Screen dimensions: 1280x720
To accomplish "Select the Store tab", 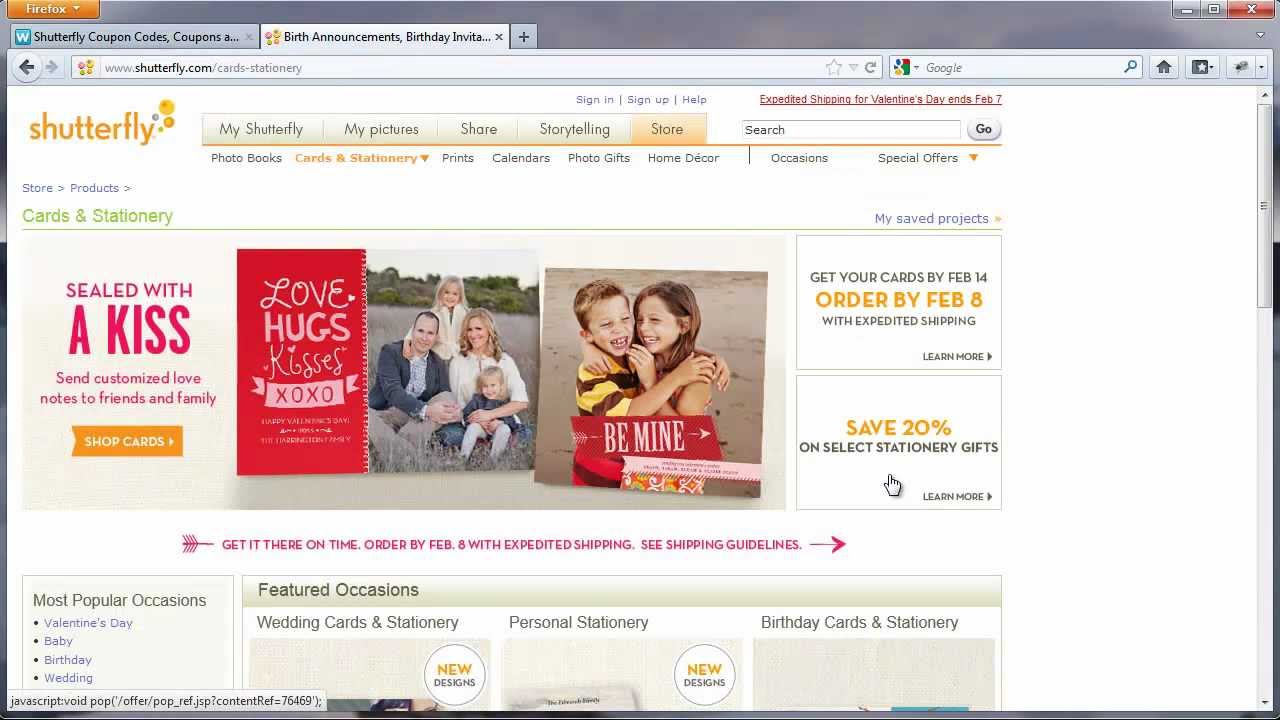I will (x=667, y=129).
